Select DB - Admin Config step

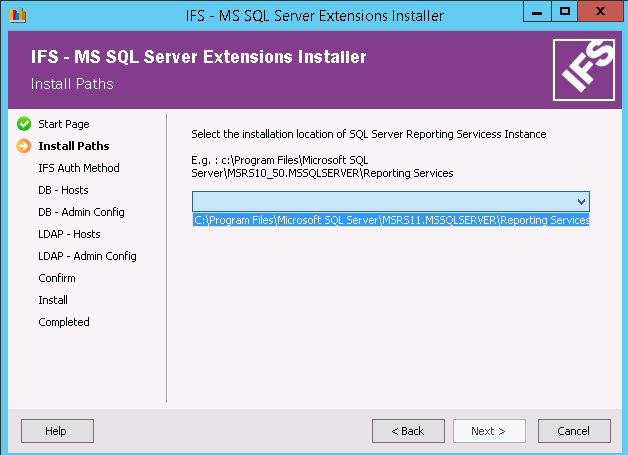pyautogui.click(x=81, y=212)
